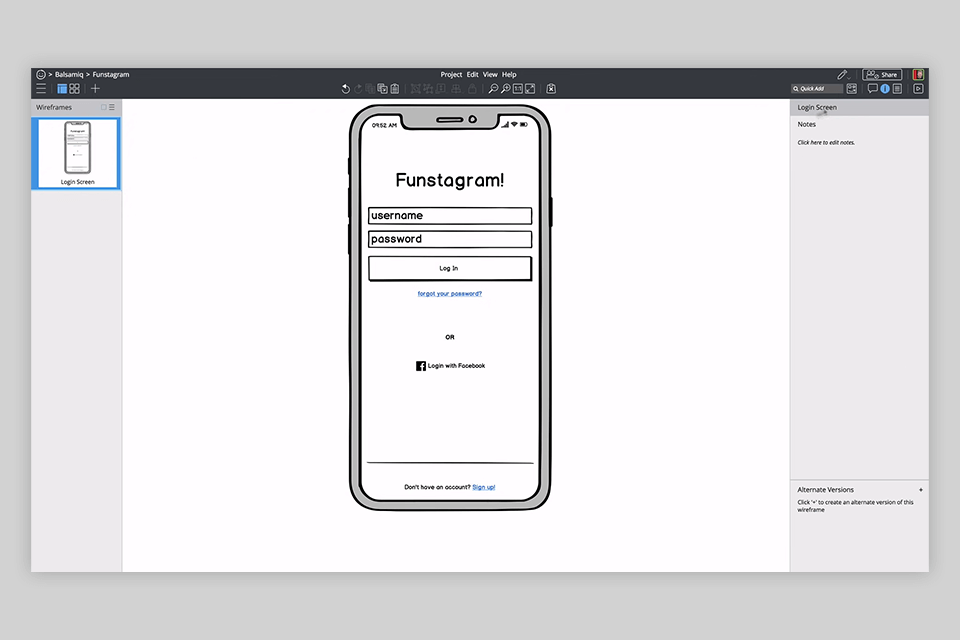Click forgot your password? link
The width and height of the screenshot is (960, 640).
click(x=449, y=294)
